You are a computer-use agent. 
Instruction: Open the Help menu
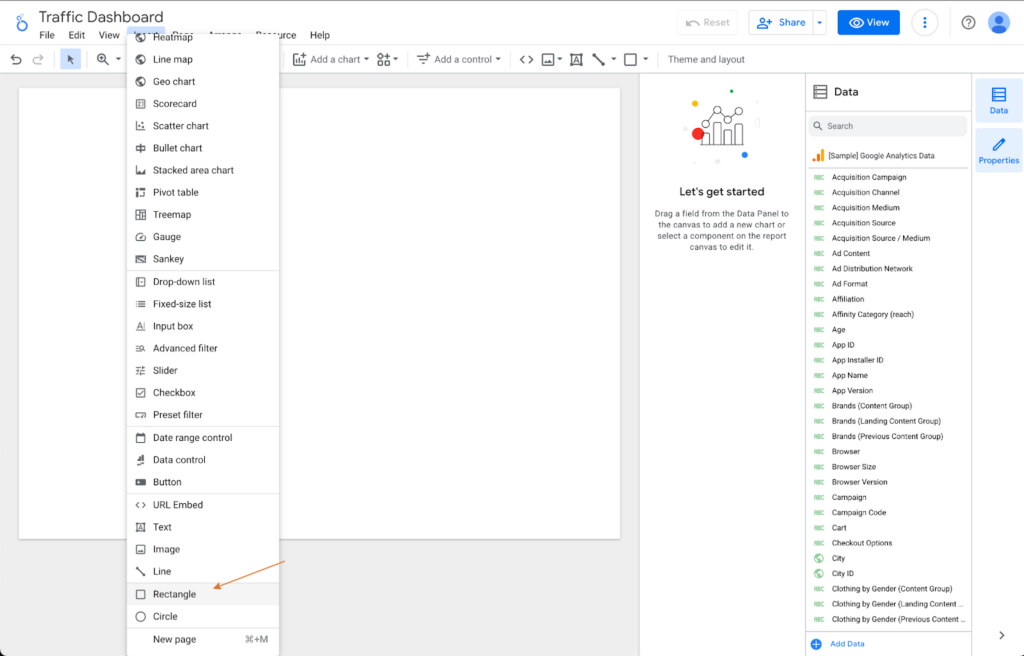coord(320,35)
